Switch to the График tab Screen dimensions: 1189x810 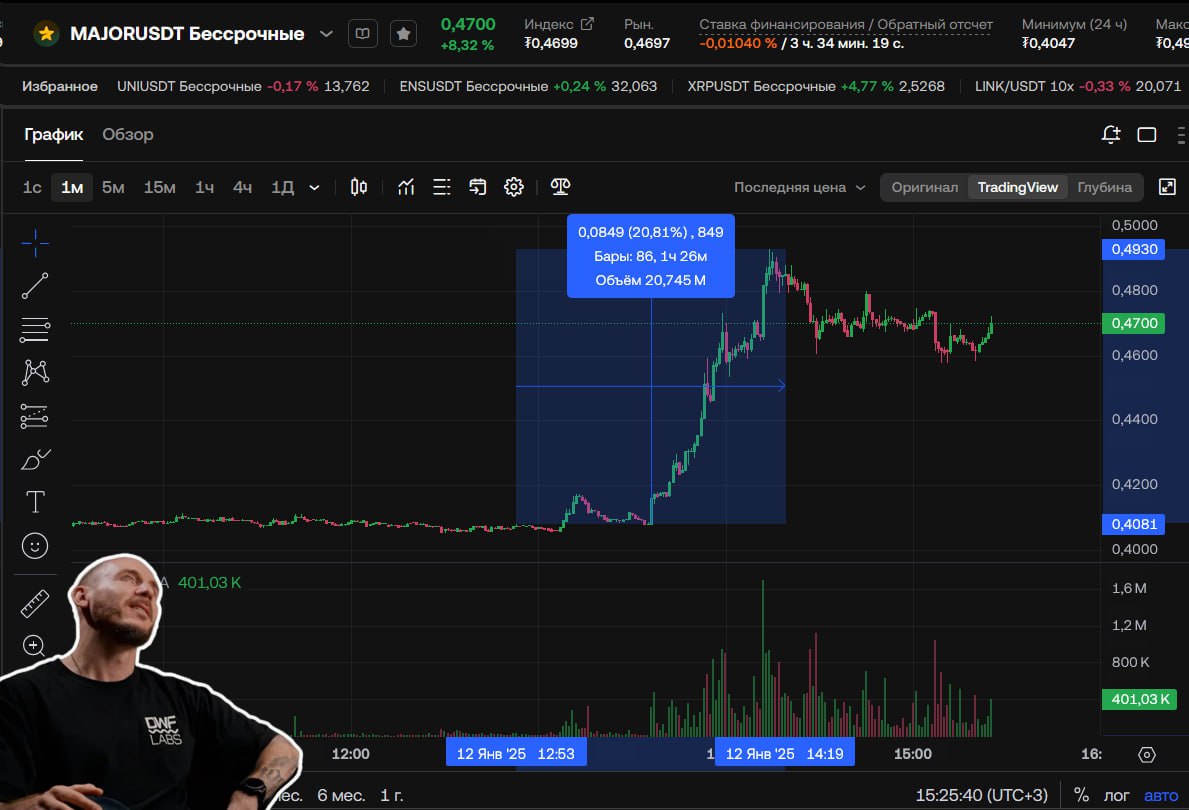(53, 134)
